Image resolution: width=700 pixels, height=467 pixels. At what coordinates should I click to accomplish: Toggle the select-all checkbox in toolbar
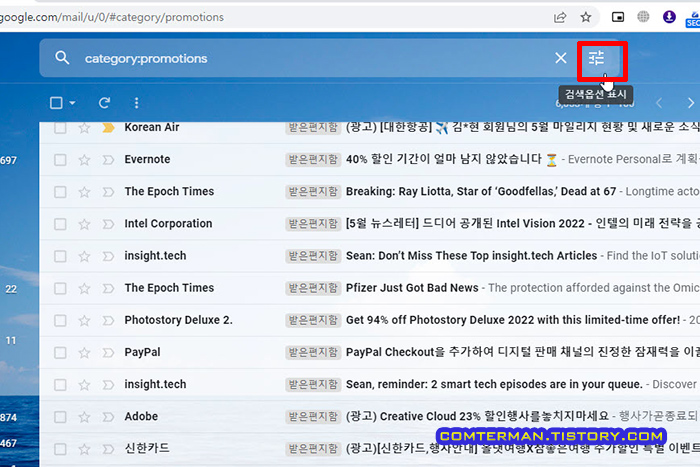pyautogui.click(x=56, y=103)
